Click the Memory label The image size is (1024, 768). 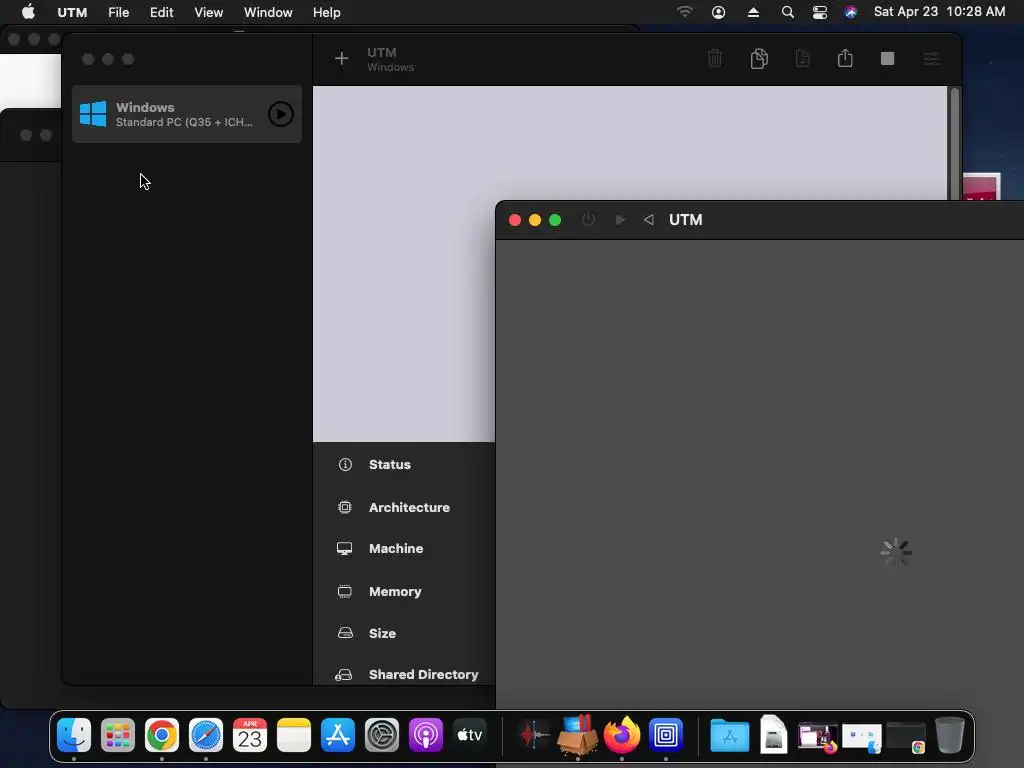pos(395,592)
